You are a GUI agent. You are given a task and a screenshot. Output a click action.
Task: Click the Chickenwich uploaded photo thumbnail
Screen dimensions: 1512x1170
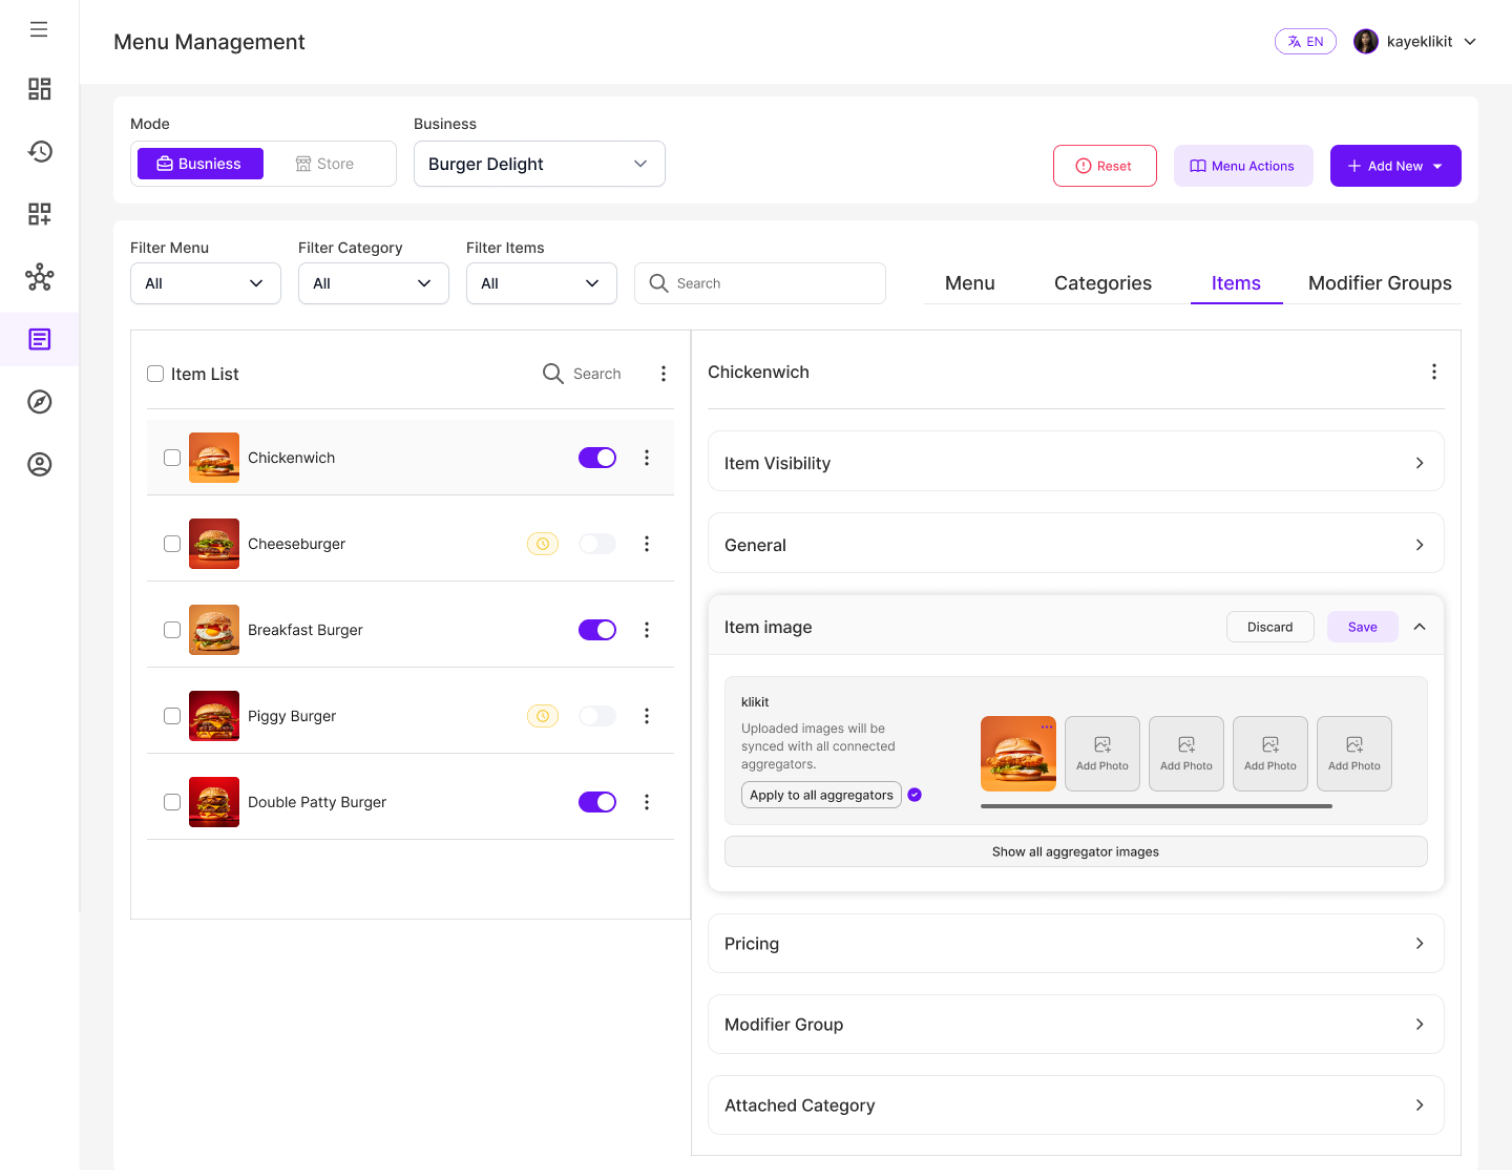point(1018,753)
